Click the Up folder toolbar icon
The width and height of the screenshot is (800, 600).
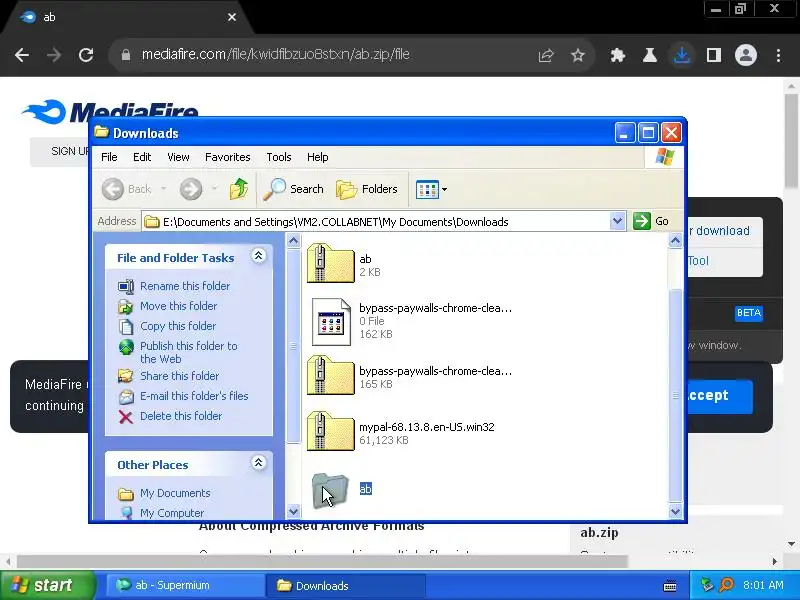(238, 189)
